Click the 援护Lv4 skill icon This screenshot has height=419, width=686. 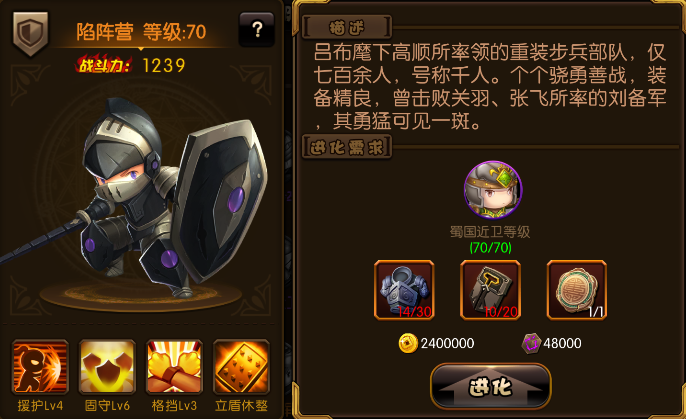coord(40,367)
